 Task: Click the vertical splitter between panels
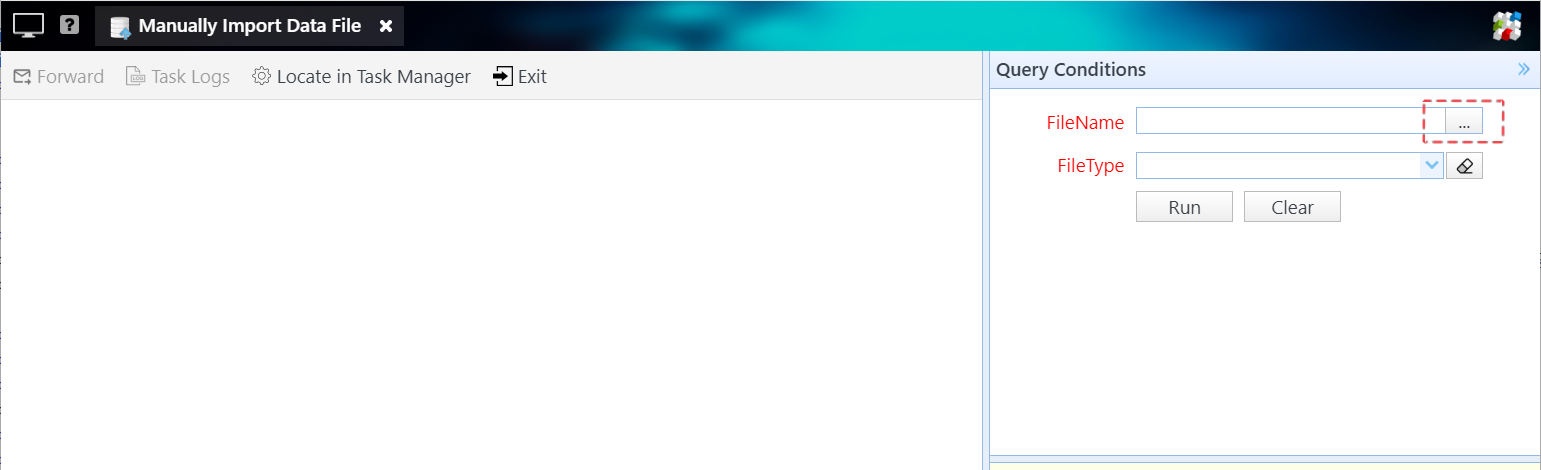pos(985,260)
